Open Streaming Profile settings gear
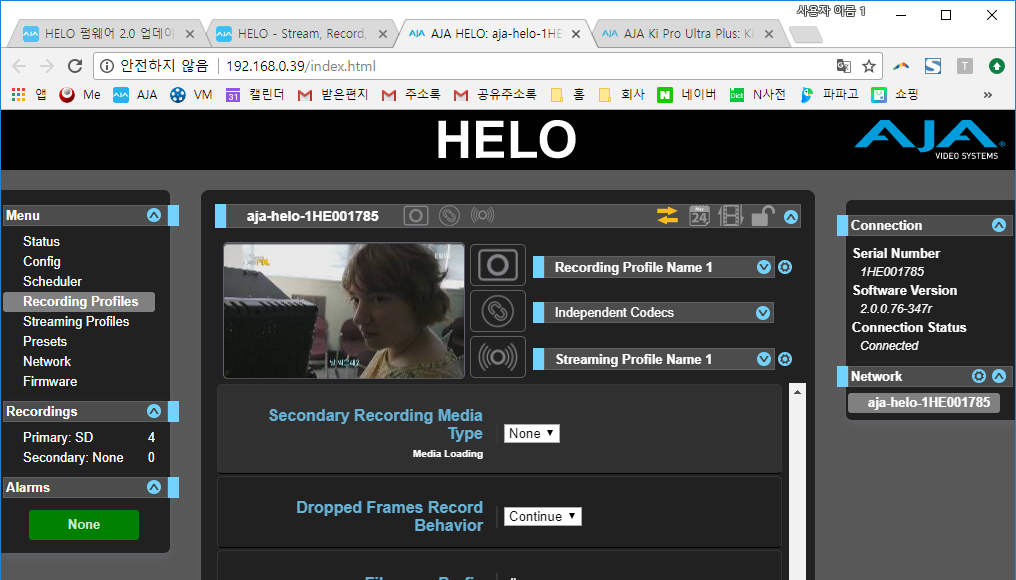This screenshot has width=1016, height=580. (785, 359)
